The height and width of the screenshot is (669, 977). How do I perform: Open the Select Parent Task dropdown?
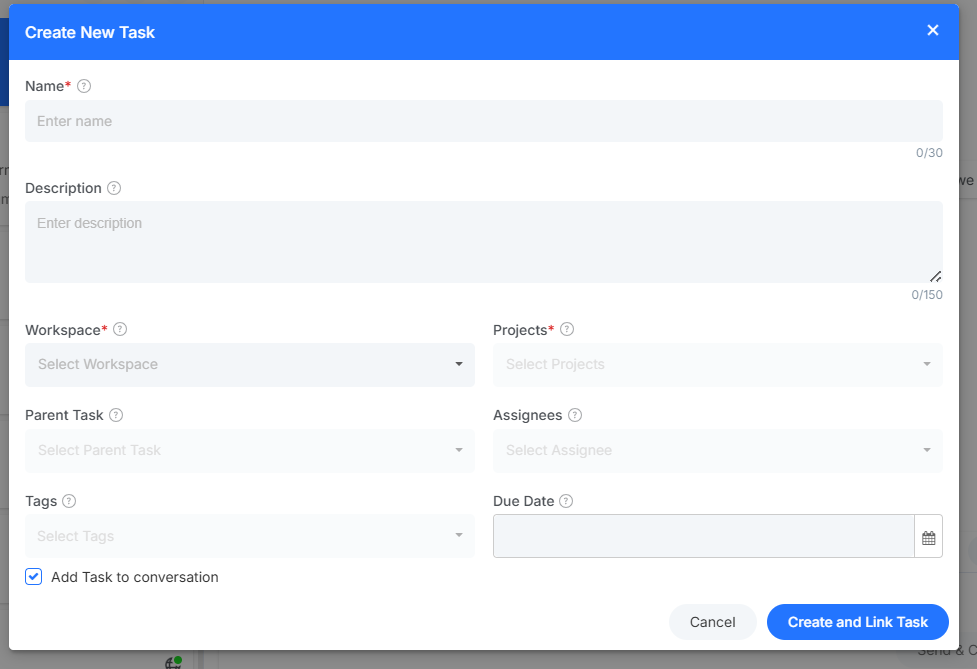250,450
